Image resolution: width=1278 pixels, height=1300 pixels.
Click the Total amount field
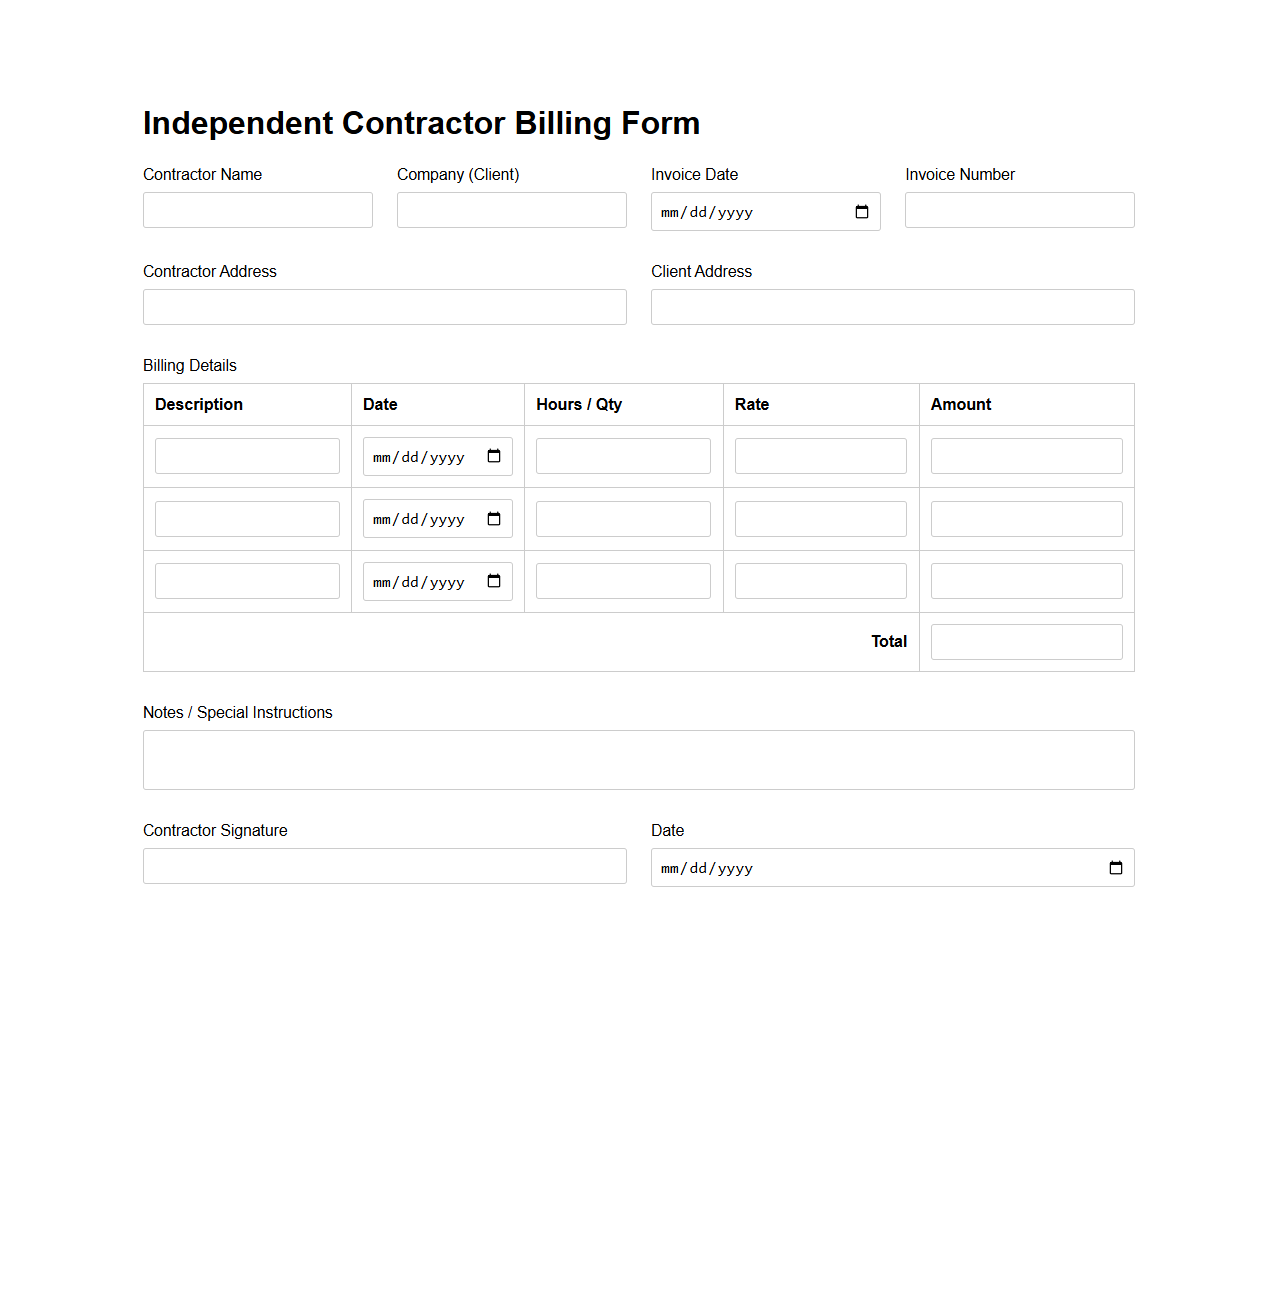[x=1026, y=641]
